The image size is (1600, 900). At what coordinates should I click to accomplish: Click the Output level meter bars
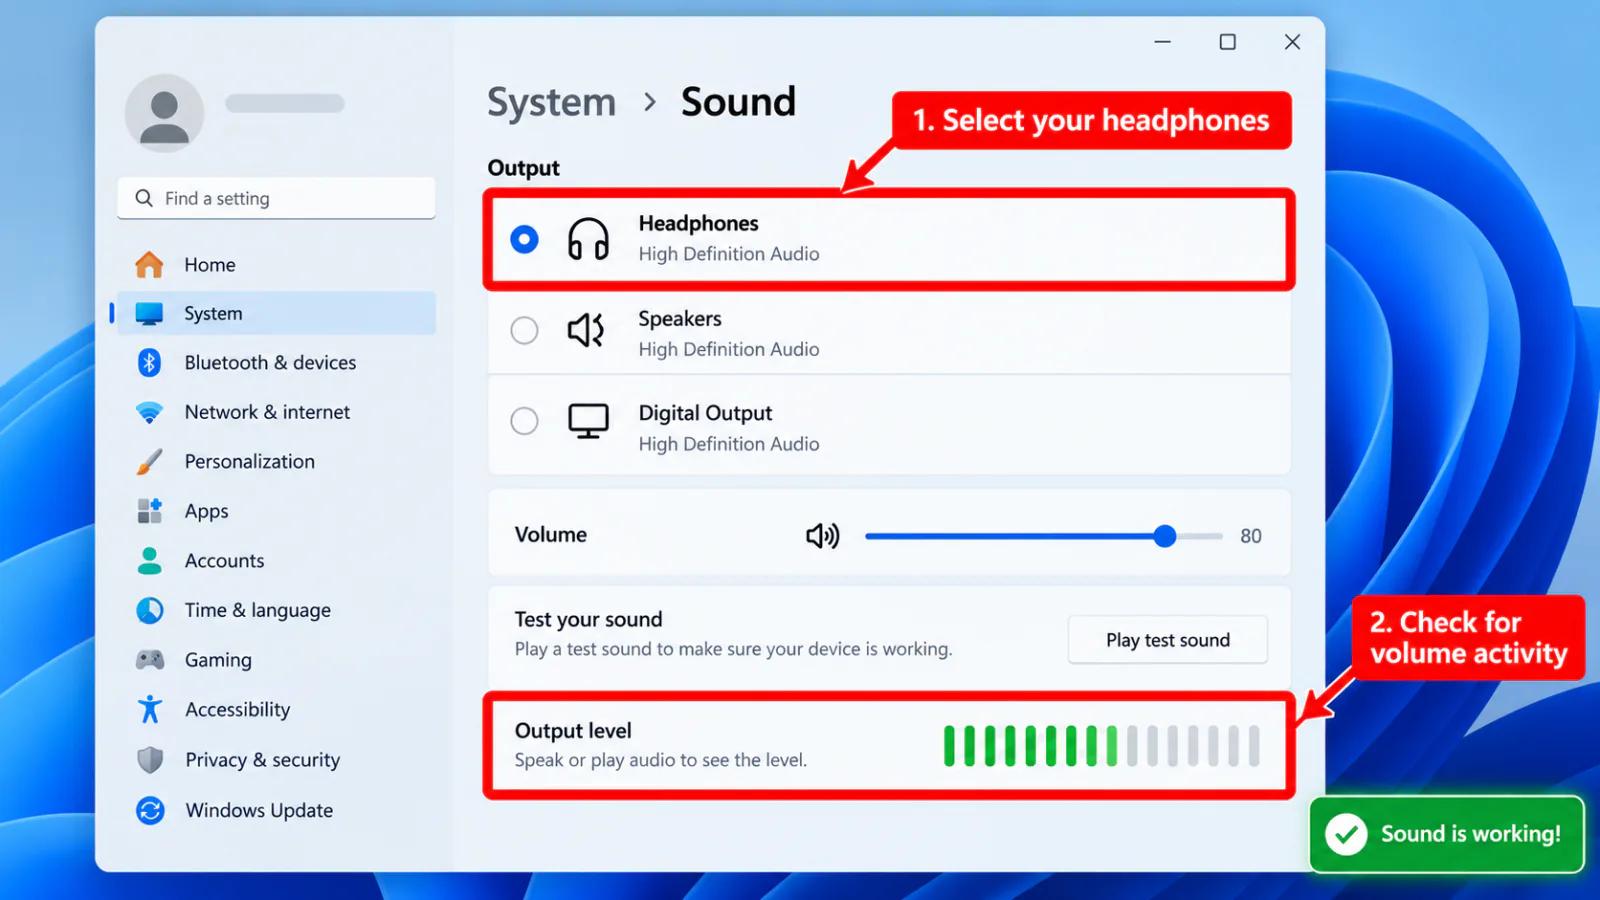coord(1101,746)
